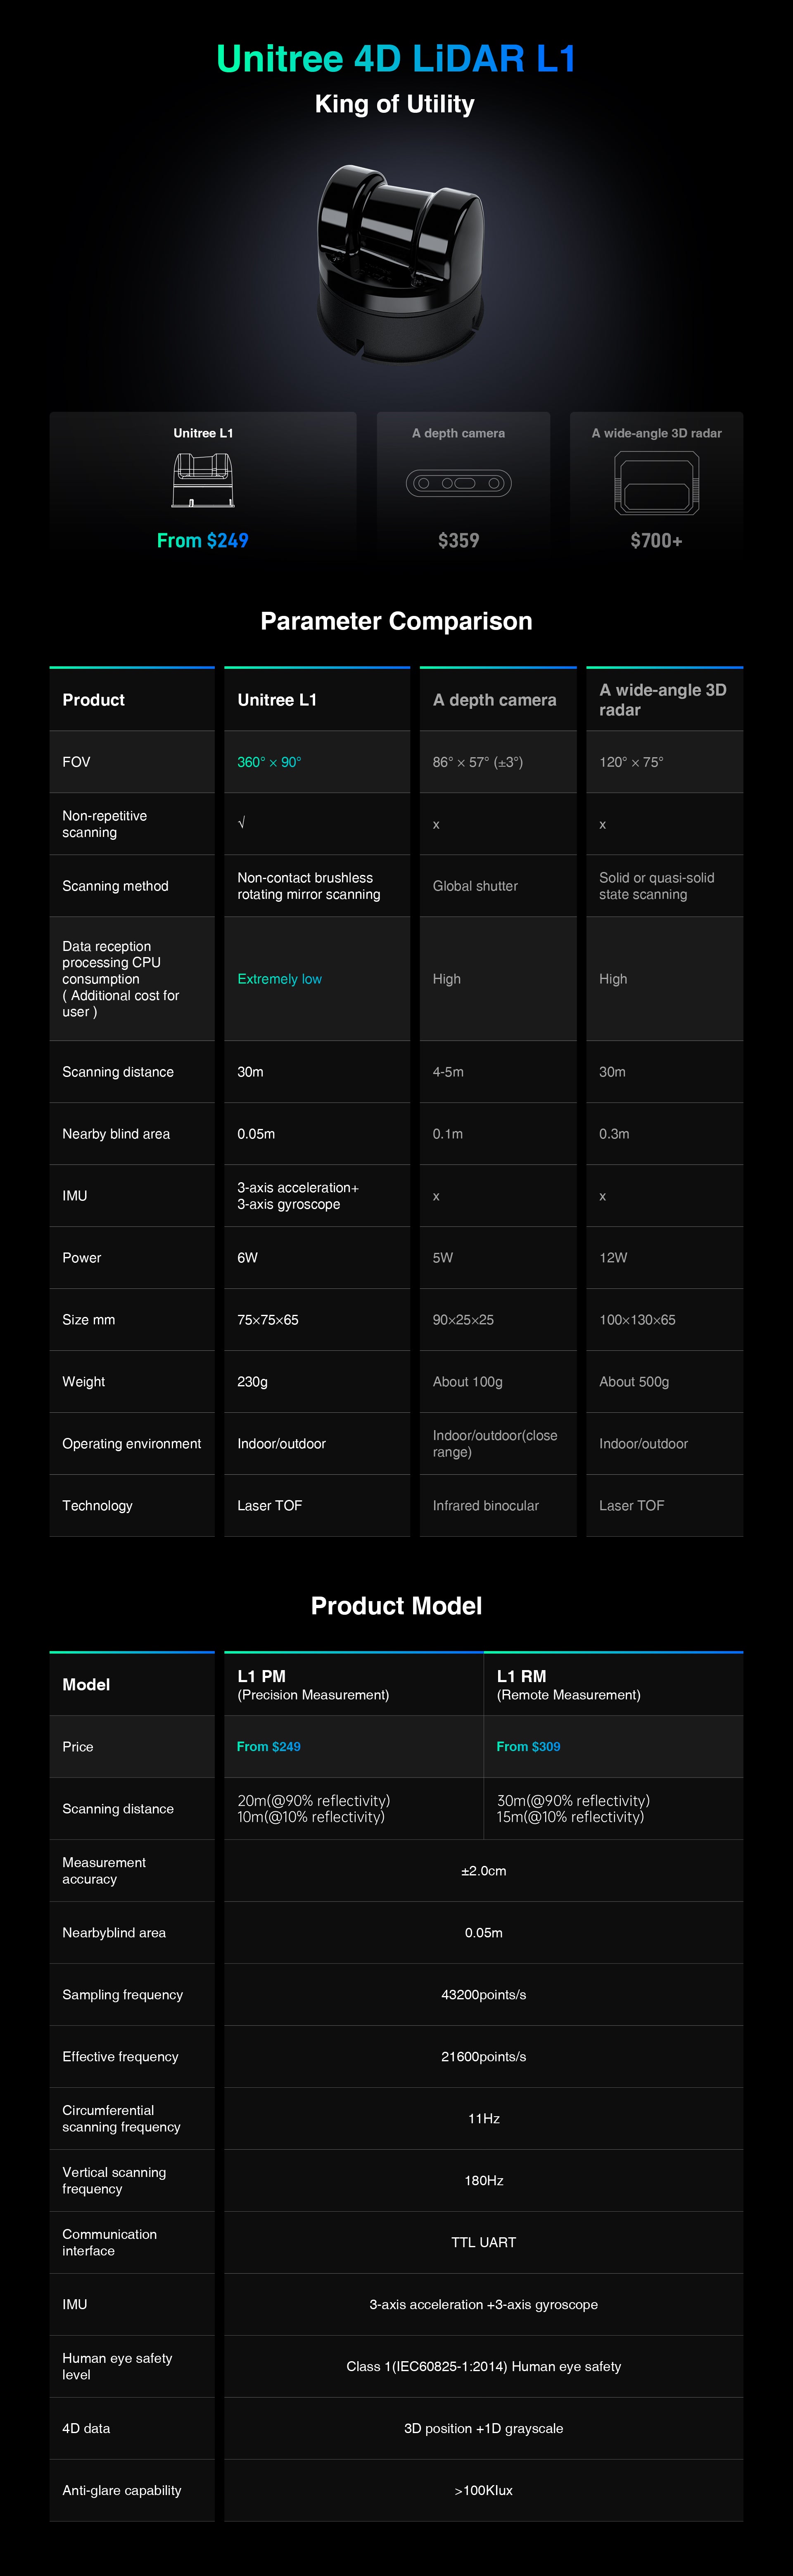Click the 'Parameter Comparison' heading
This screenshot has height=2576, width=793.
pyautogui.click(x=396, y=621)
